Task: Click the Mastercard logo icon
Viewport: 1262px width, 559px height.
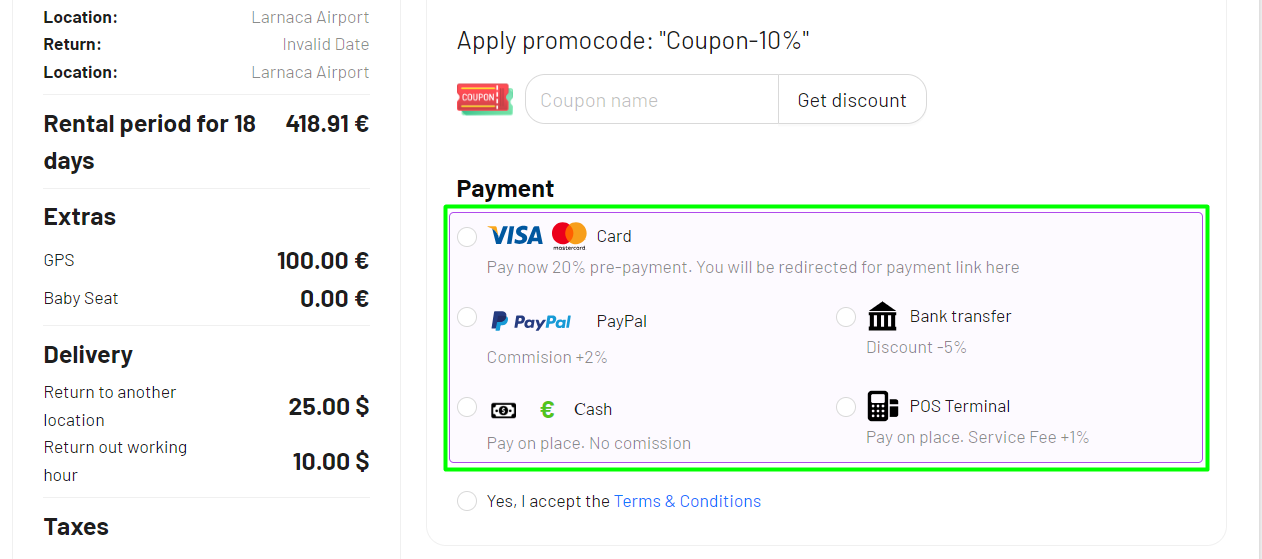Action: pyautogui.click(x=569, y=236)
